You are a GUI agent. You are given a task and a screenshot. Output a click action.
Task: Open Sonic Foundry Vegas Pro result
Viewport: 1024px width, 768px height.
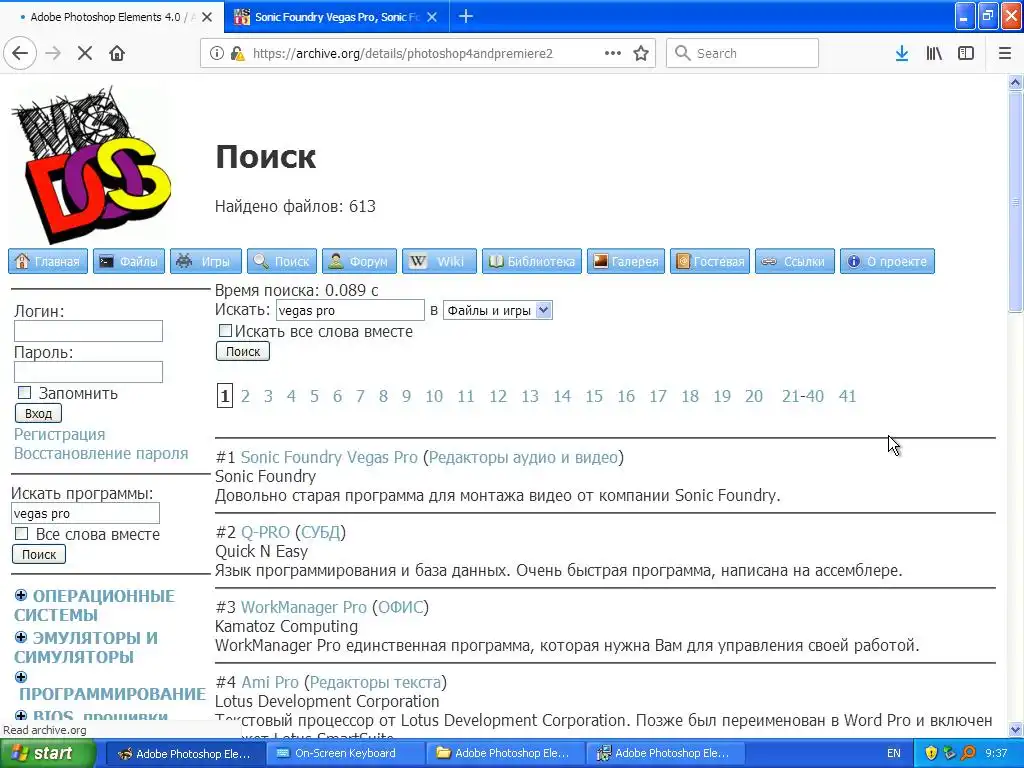pos(329,457)
